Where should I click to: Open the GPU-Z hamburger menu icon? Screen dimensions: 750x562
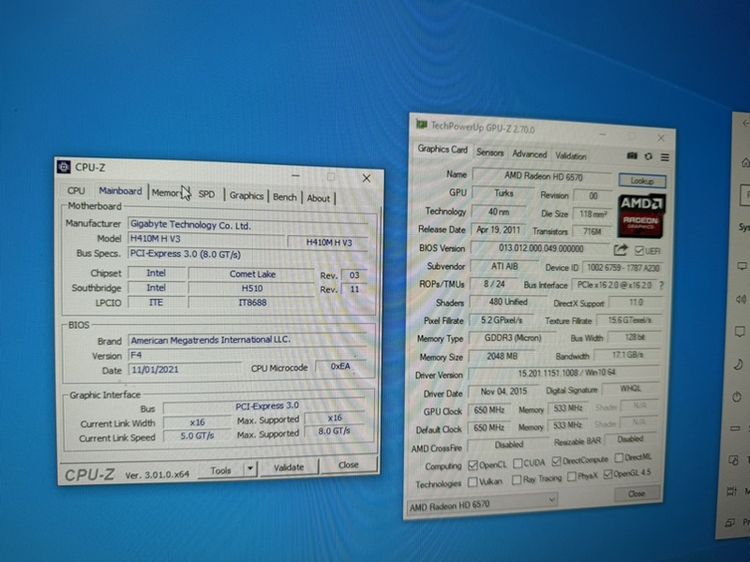pos(665,157)
